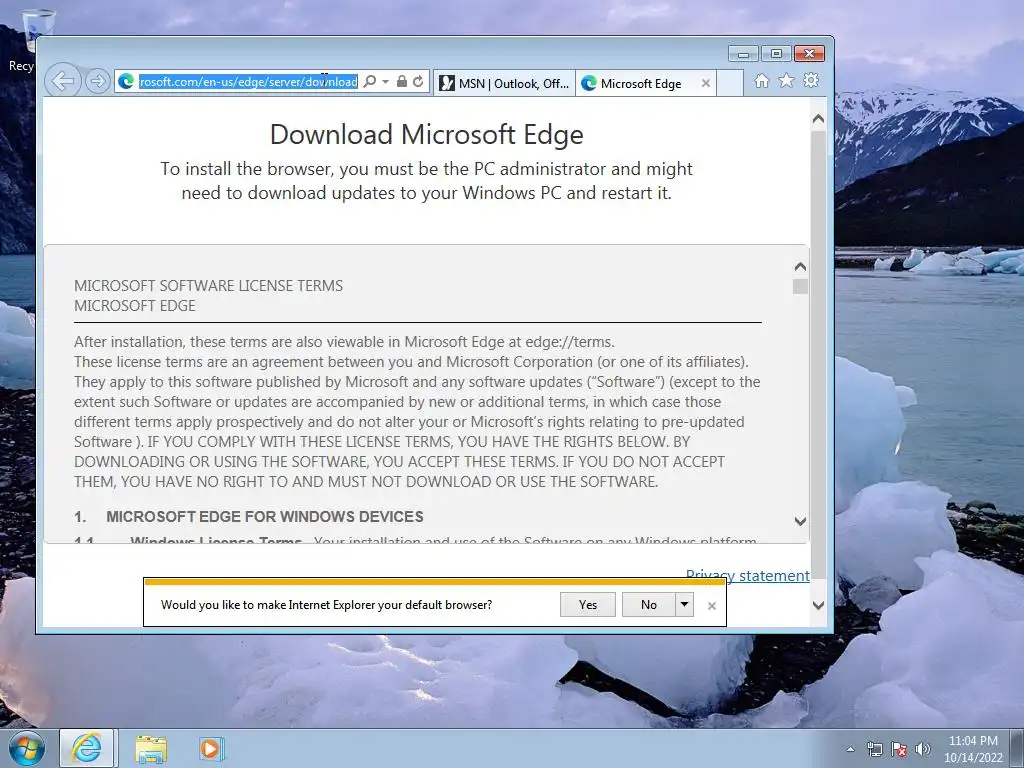Screen dimensions: 1024x768
Task: Go forward with the Forward arrow button
Action: point(97,82)
